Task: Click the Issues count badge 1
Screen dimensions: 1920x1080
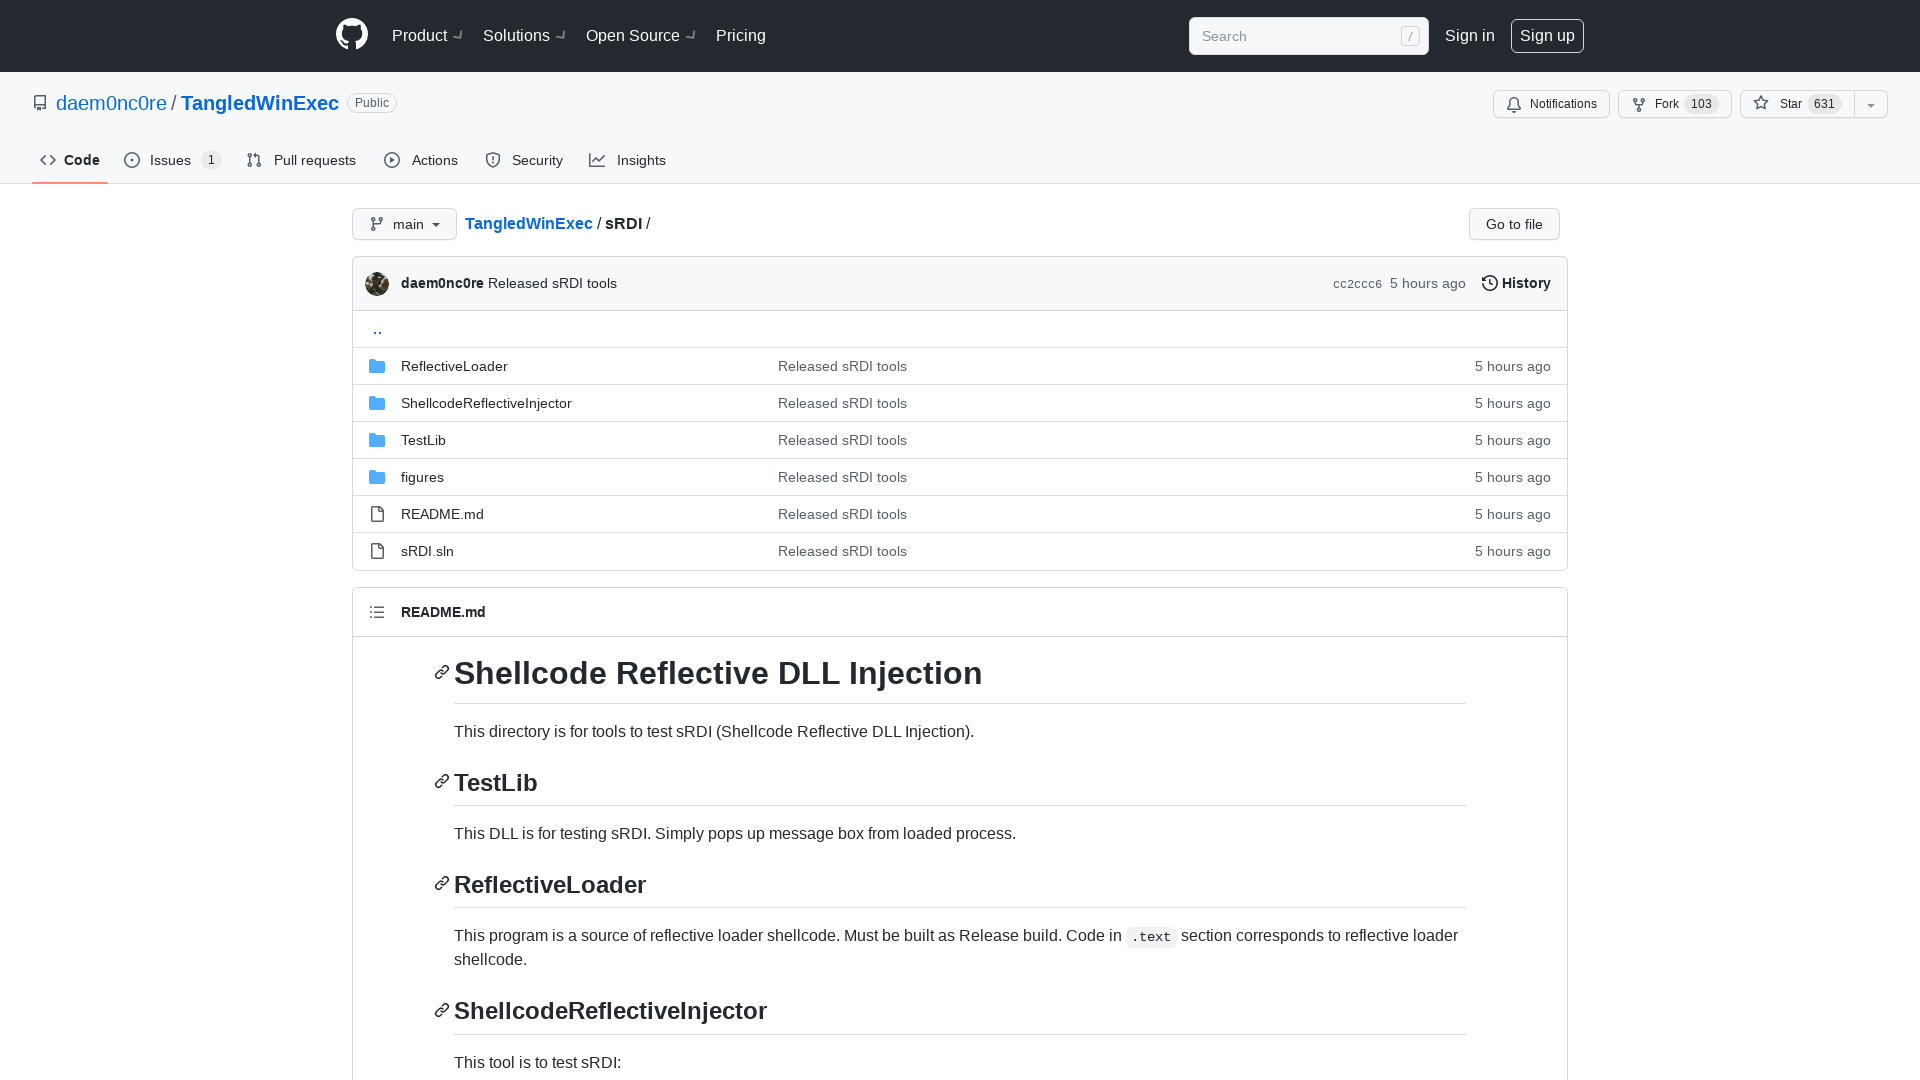Action: point(211,160)
